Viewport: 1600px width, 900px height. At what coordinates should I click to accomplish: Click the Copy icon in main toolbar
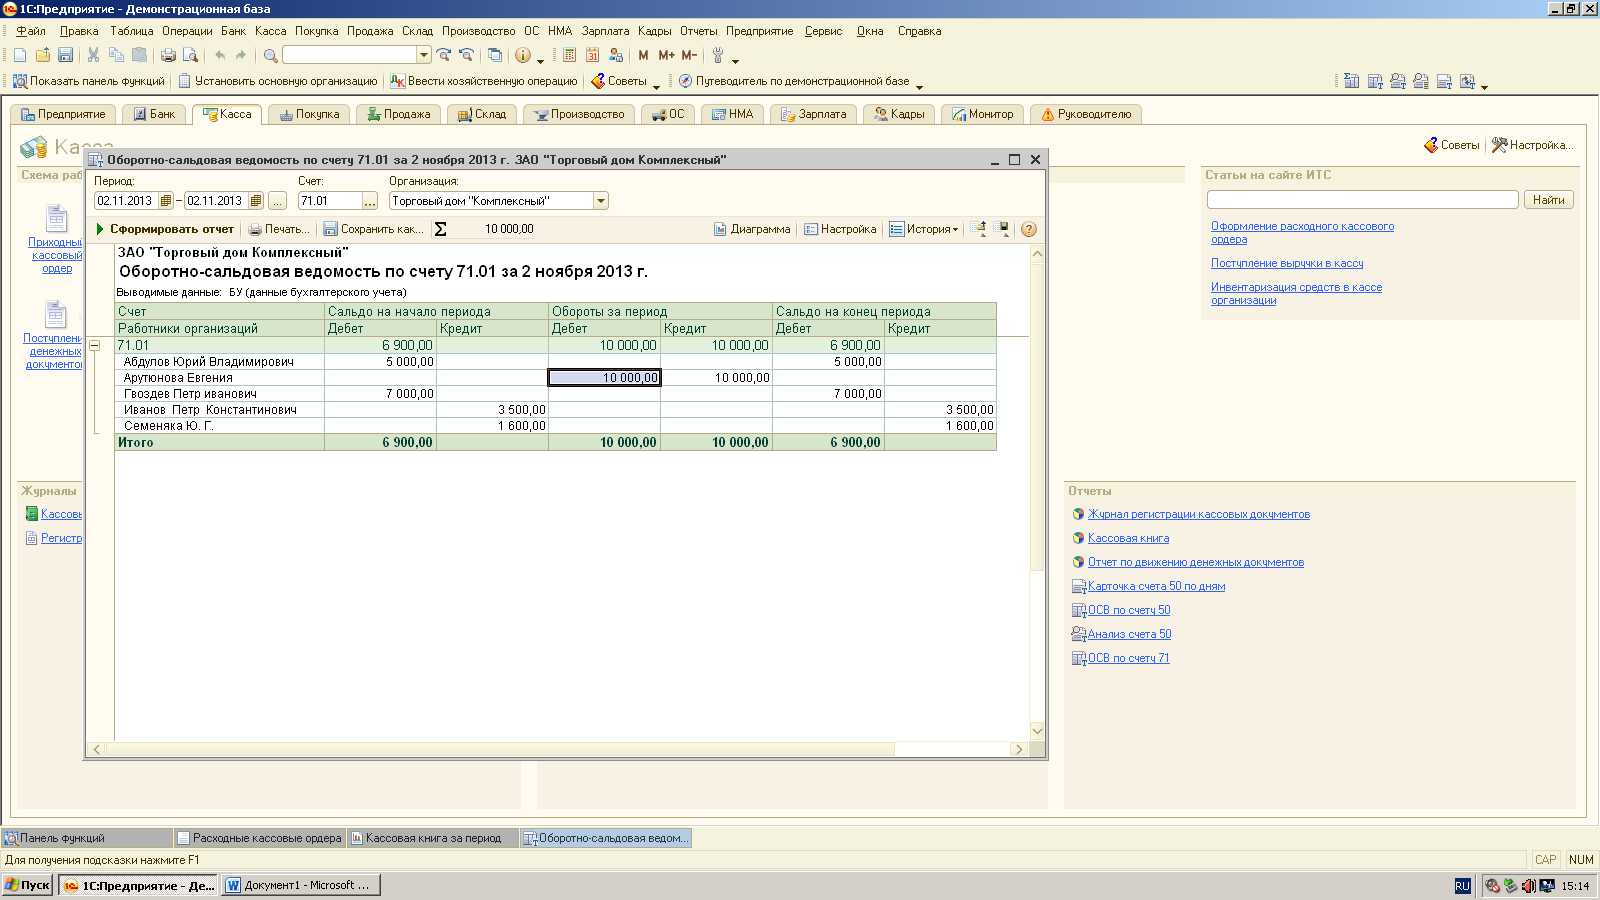tap(116, 55)
